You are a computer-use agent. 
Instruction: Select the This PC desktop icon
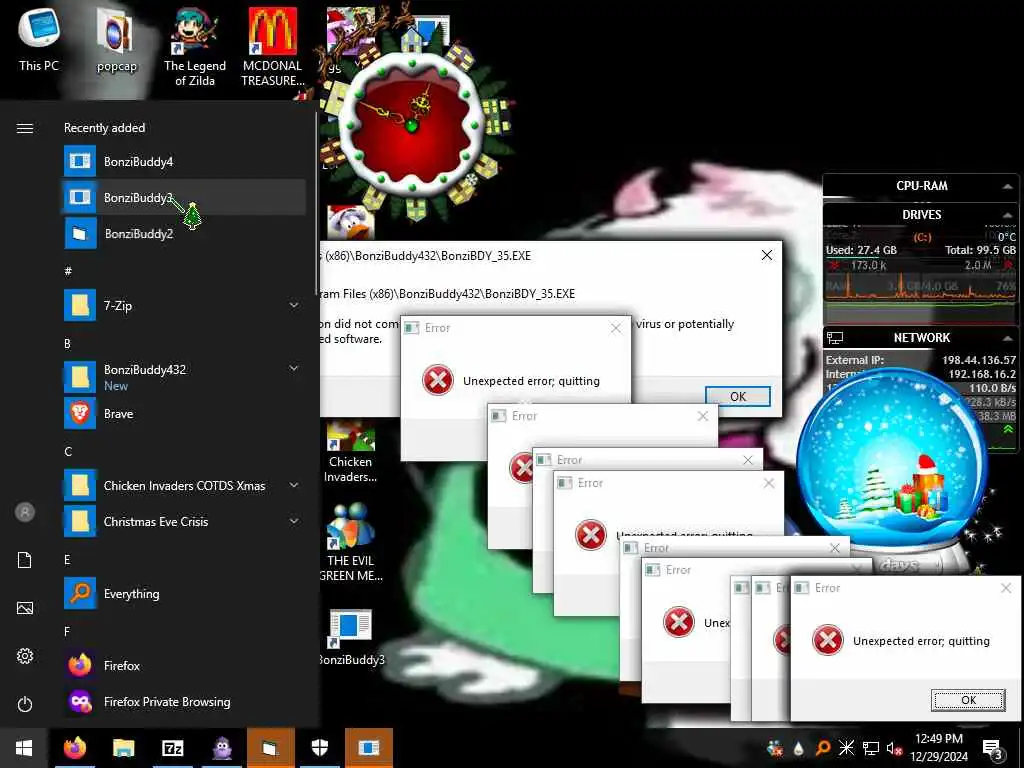pos(39,40)
